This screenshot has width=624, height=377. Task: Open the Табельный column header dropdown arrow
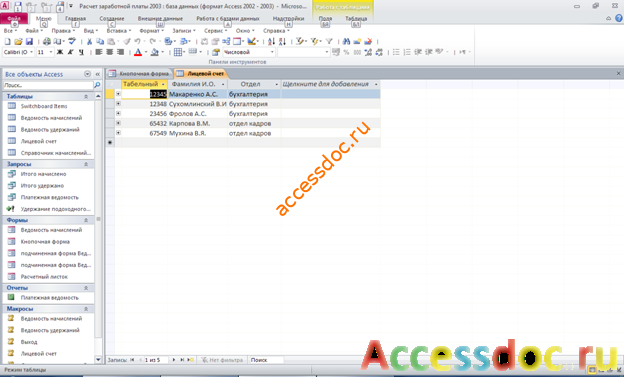(x=163, y=84)
